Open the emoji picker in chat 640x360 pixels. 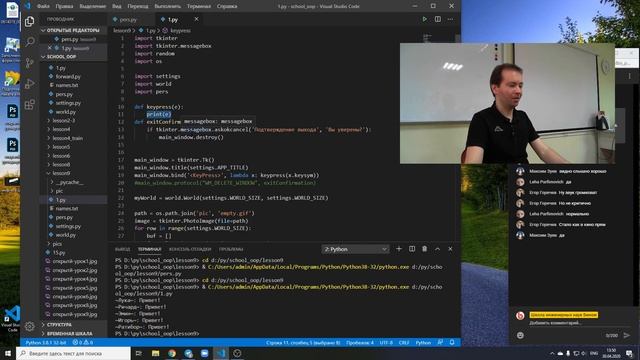click(520, 335)
